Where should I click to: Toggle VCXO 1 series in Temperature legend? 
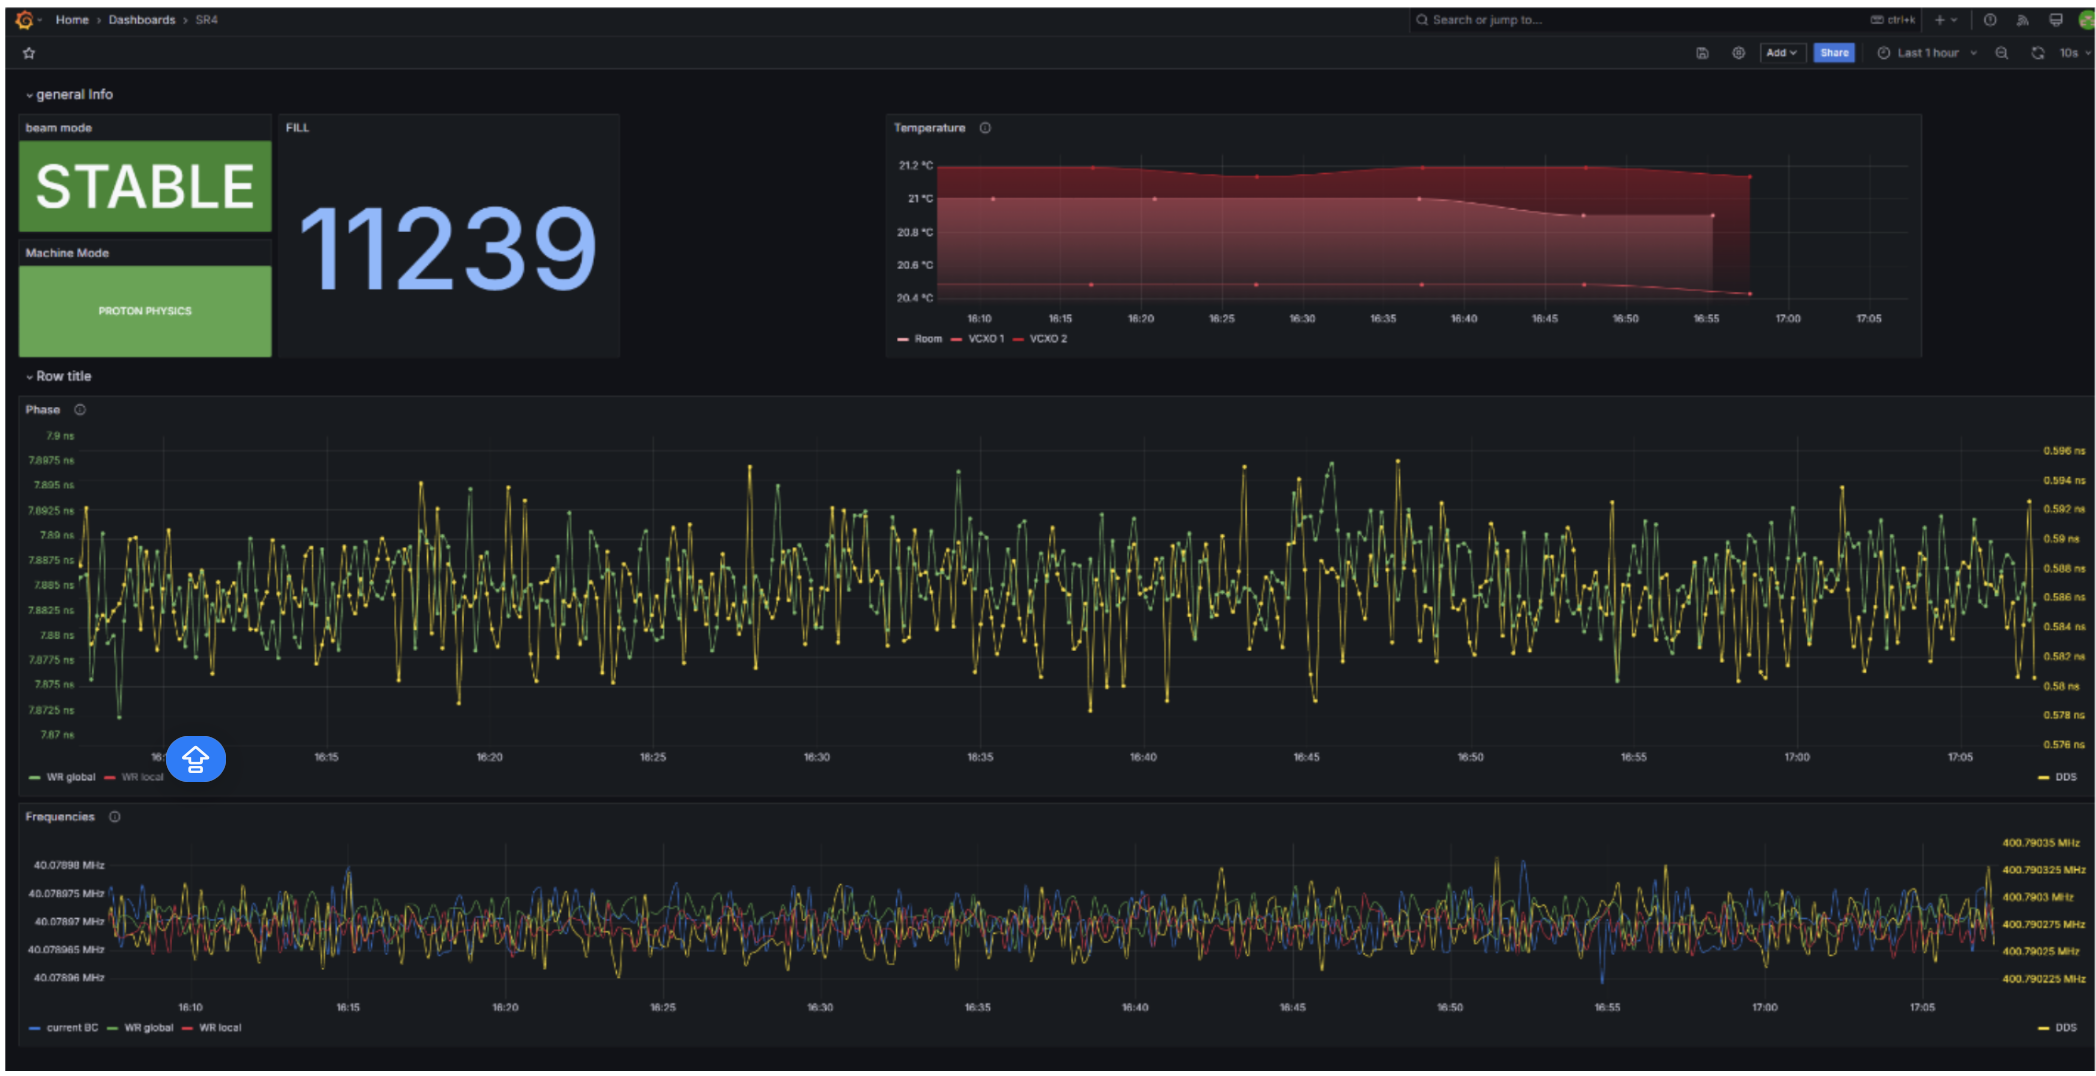[985, 339]
